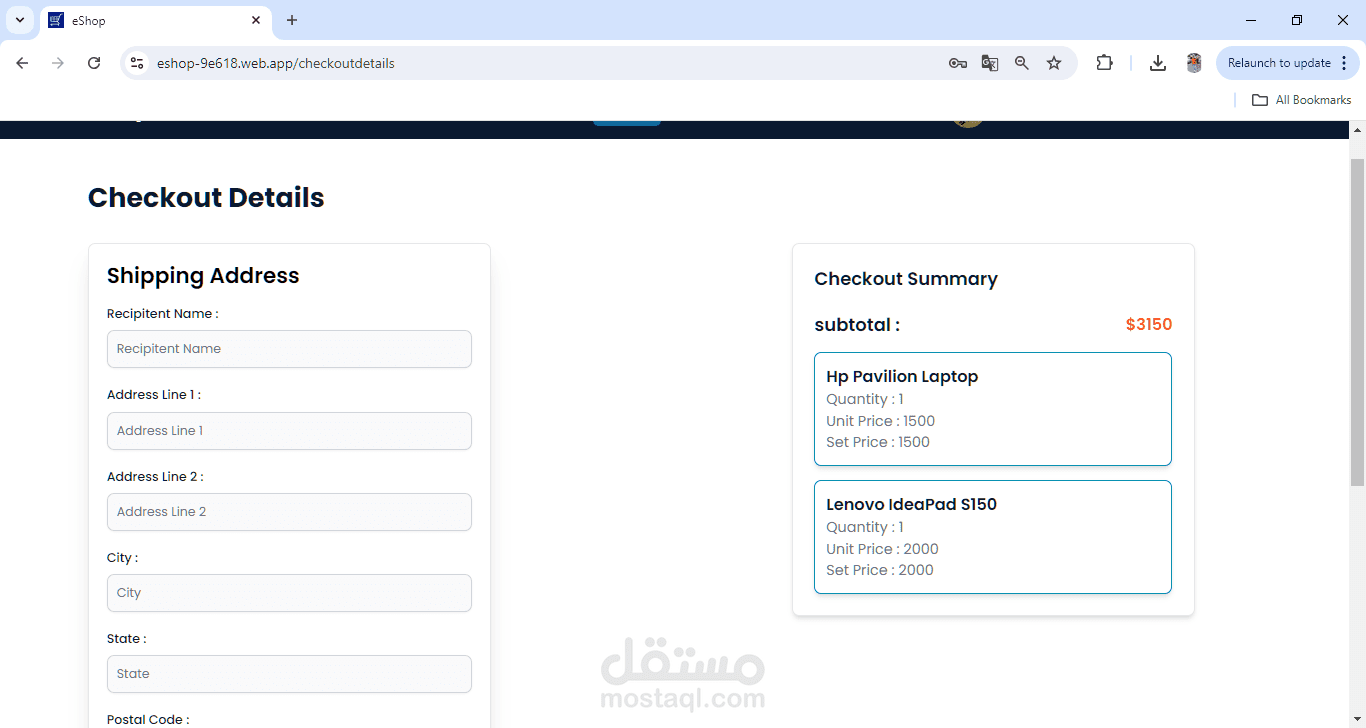Click the City input field
The width and height of the screenshot is (1366, 728).
click(289, 593)
